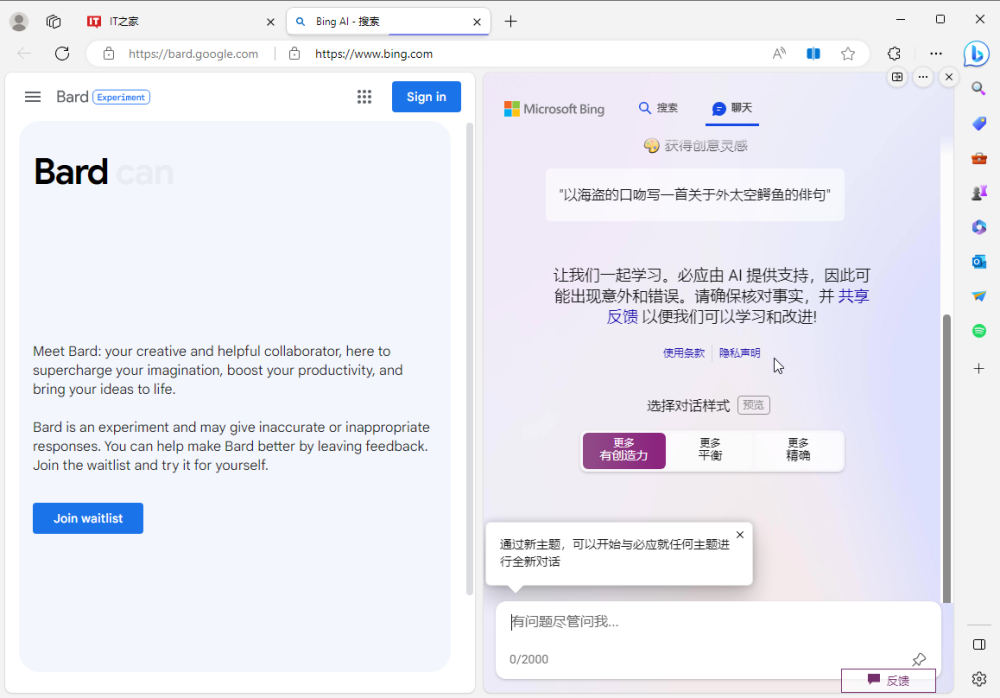Click the pirate haiku example prompt
This screenshot has width=1000, height=698.
pos(695,195)
